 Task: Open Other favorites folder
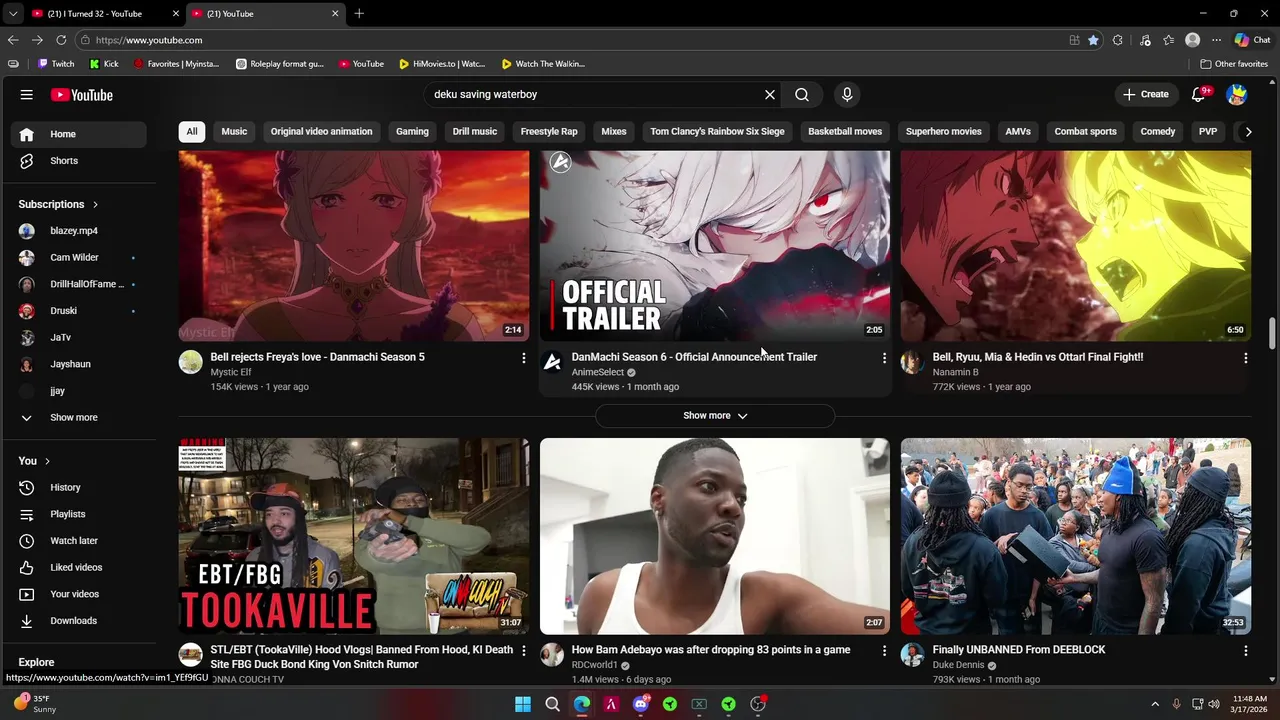(x=1235, y=64)
